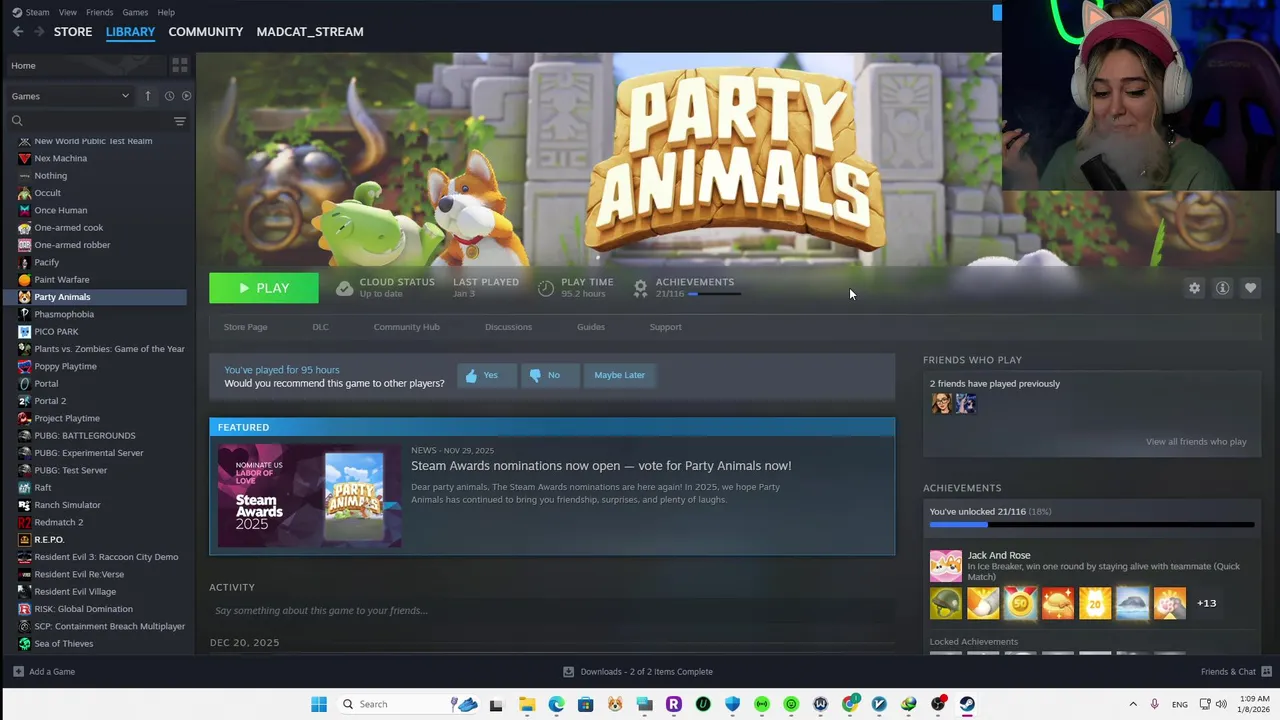The image size is (1280, 720).
Task: Click the achievements gear-star icon
Action: [641, 288]
